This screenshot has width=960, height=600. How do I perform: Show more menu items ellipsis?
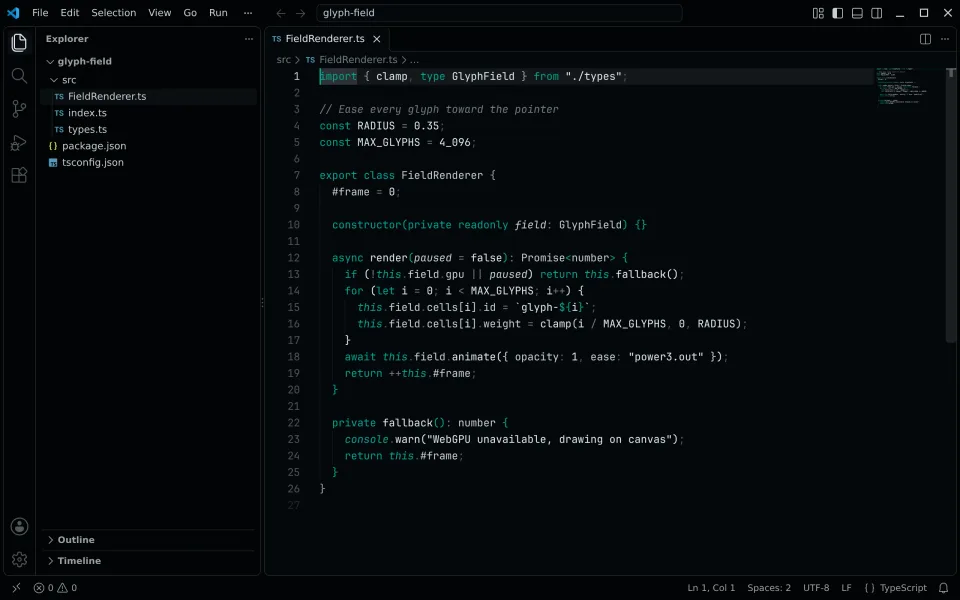(x=247, y=13)
